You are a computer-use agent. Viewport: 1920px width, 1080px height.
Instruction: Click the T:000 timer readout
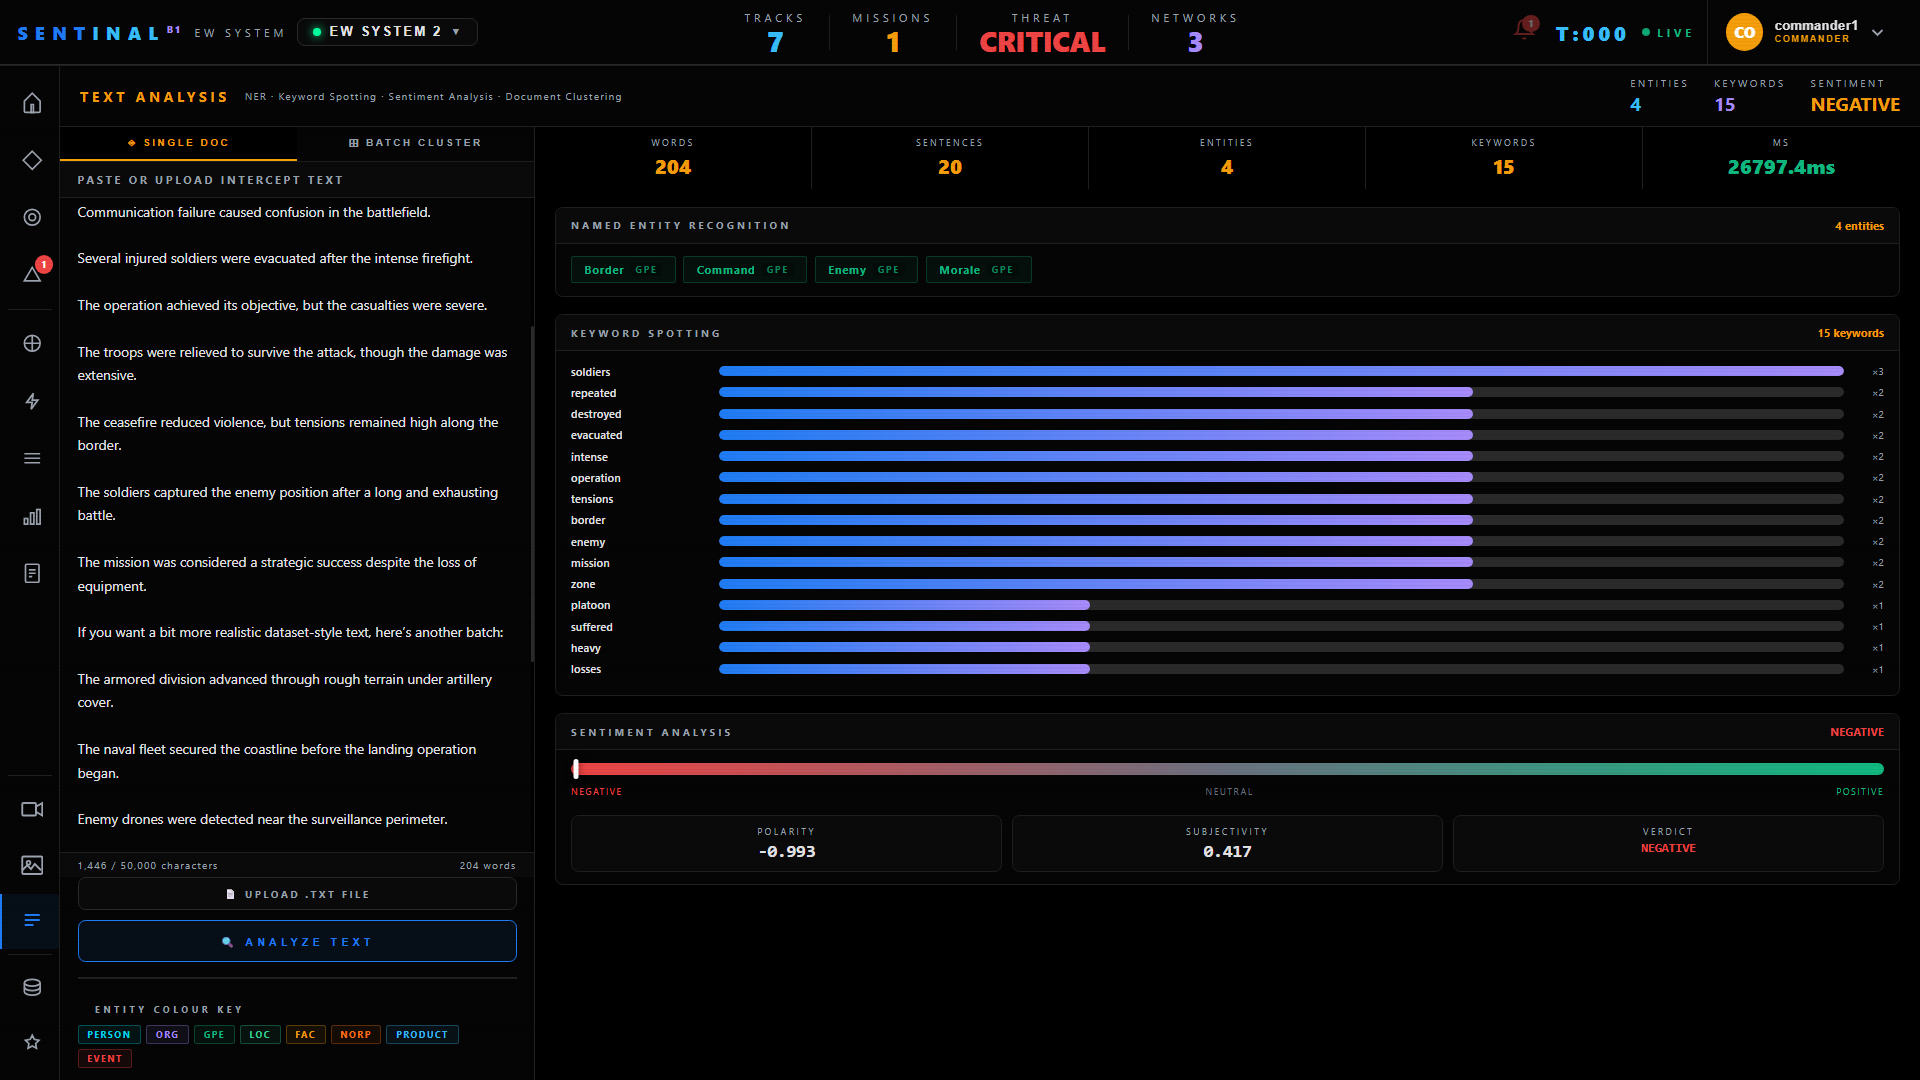1591,34
